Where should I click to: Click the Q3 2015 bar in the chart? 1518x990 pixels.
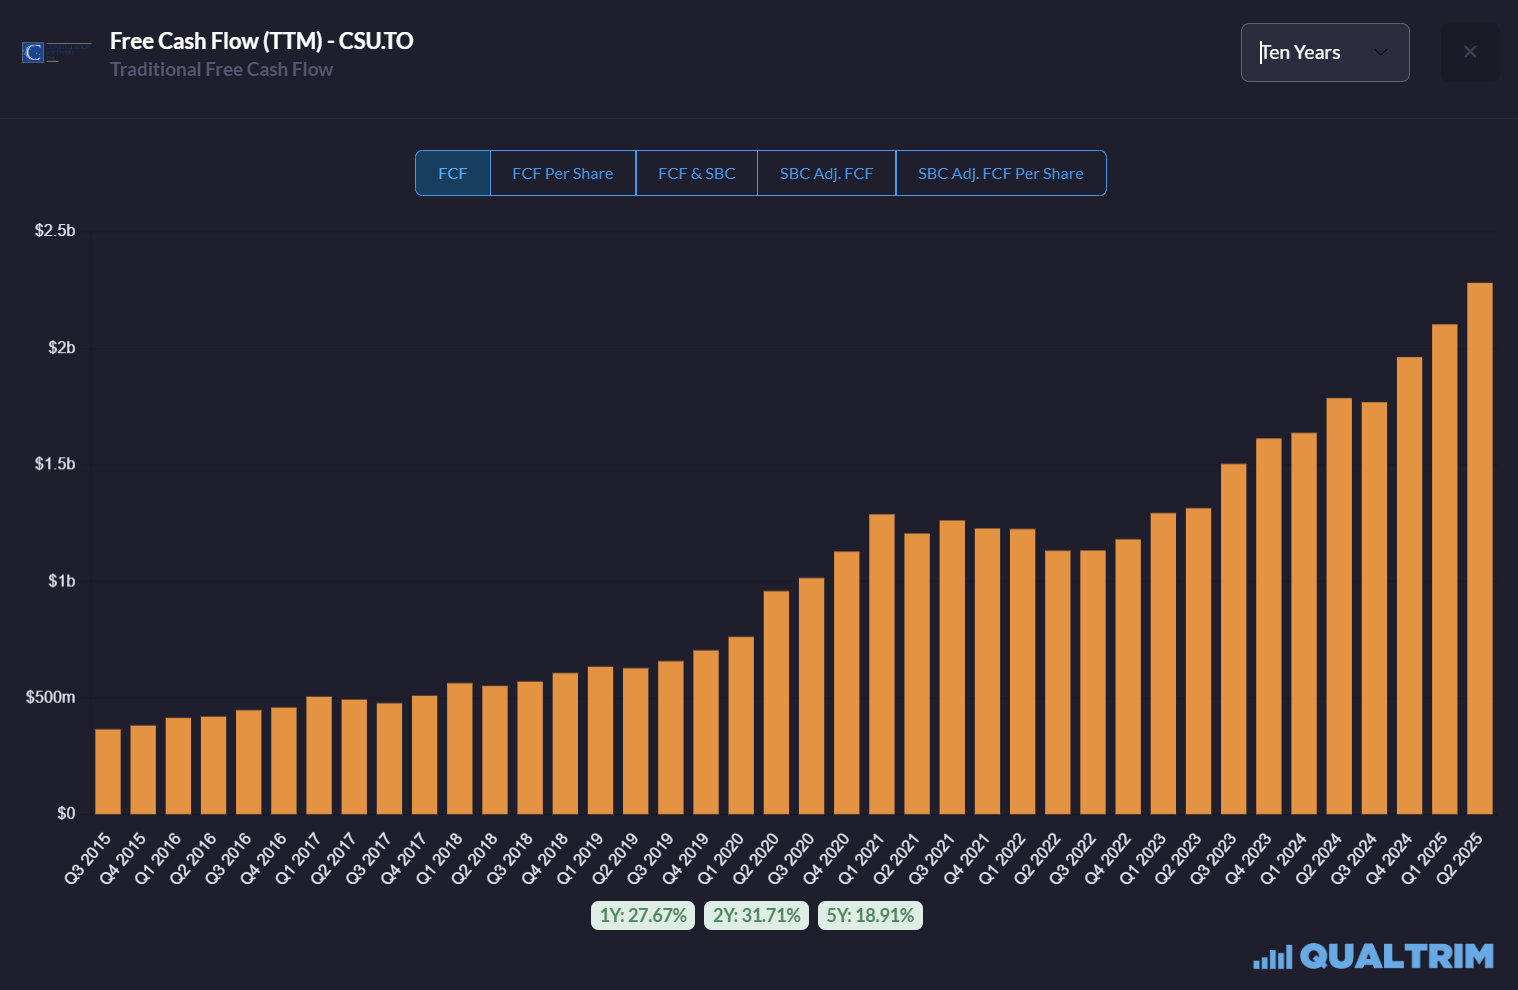pos(108,771)
